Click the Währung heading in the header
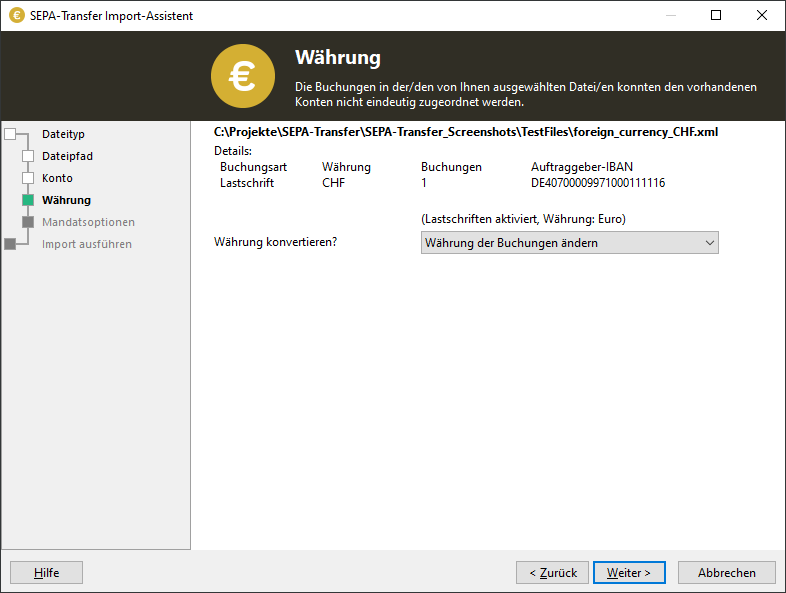 [x=338, y=58]
